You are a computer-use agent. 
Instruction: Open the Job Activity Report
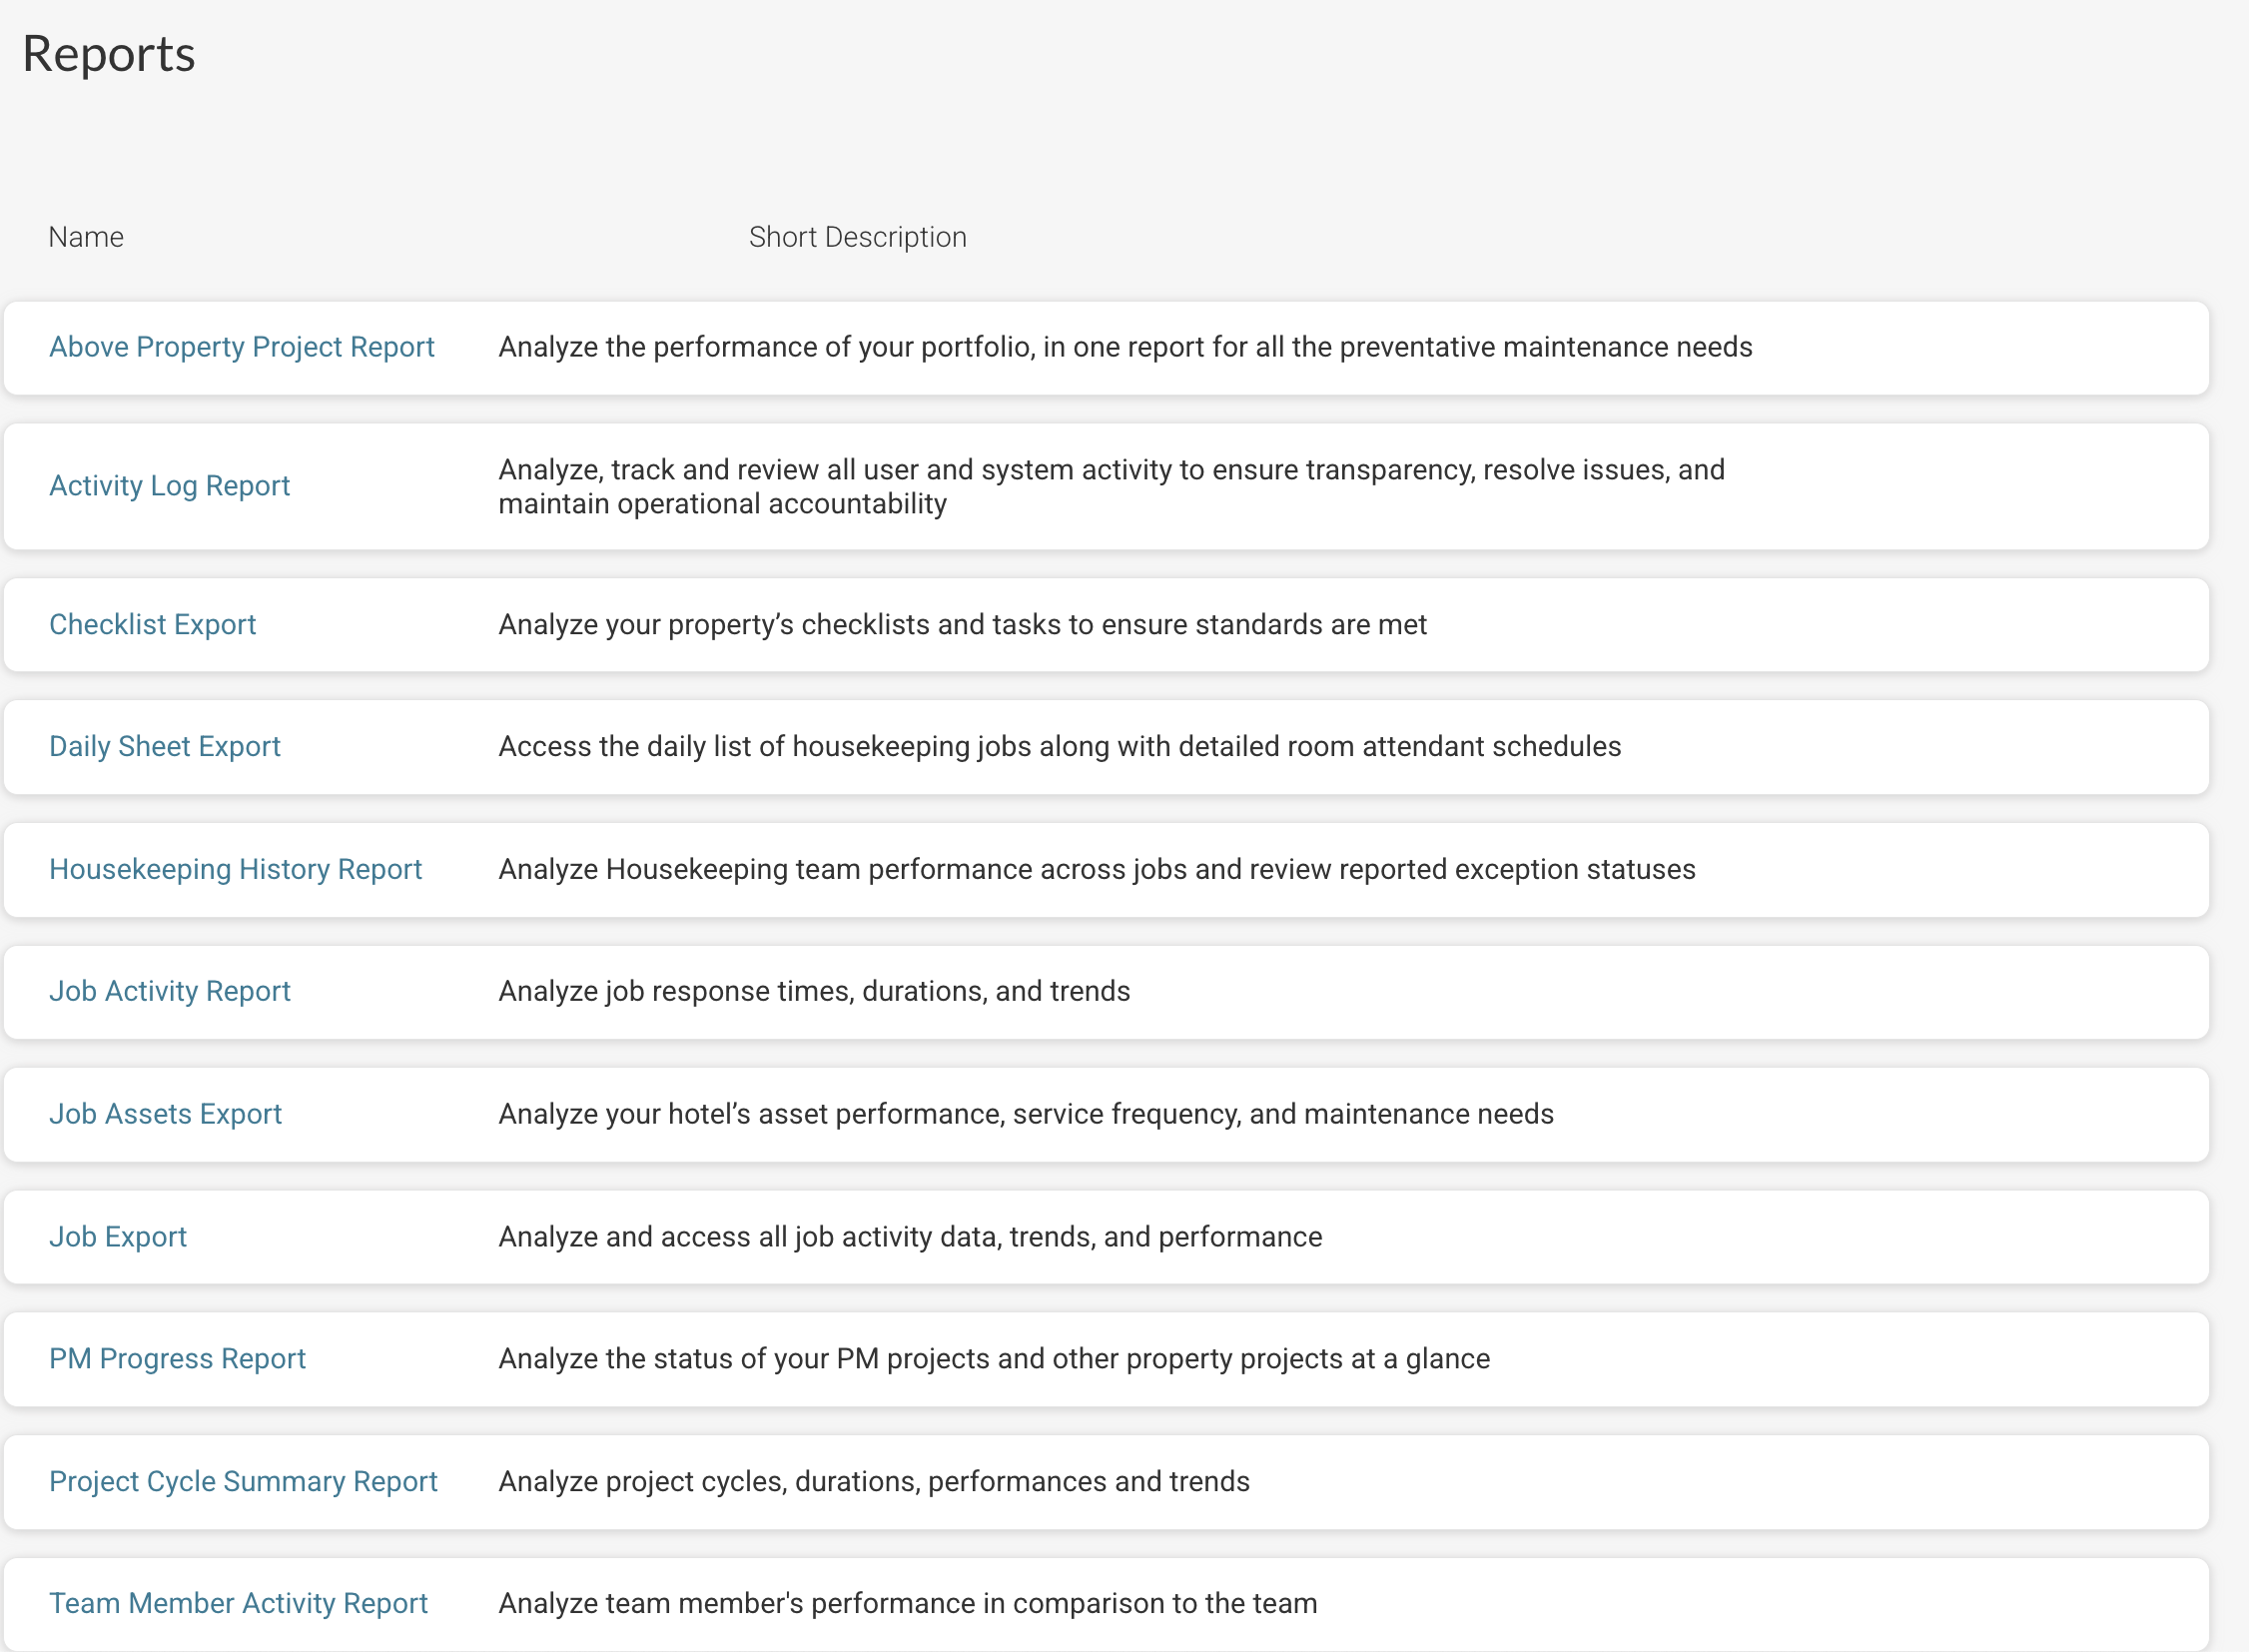(170, 991)
